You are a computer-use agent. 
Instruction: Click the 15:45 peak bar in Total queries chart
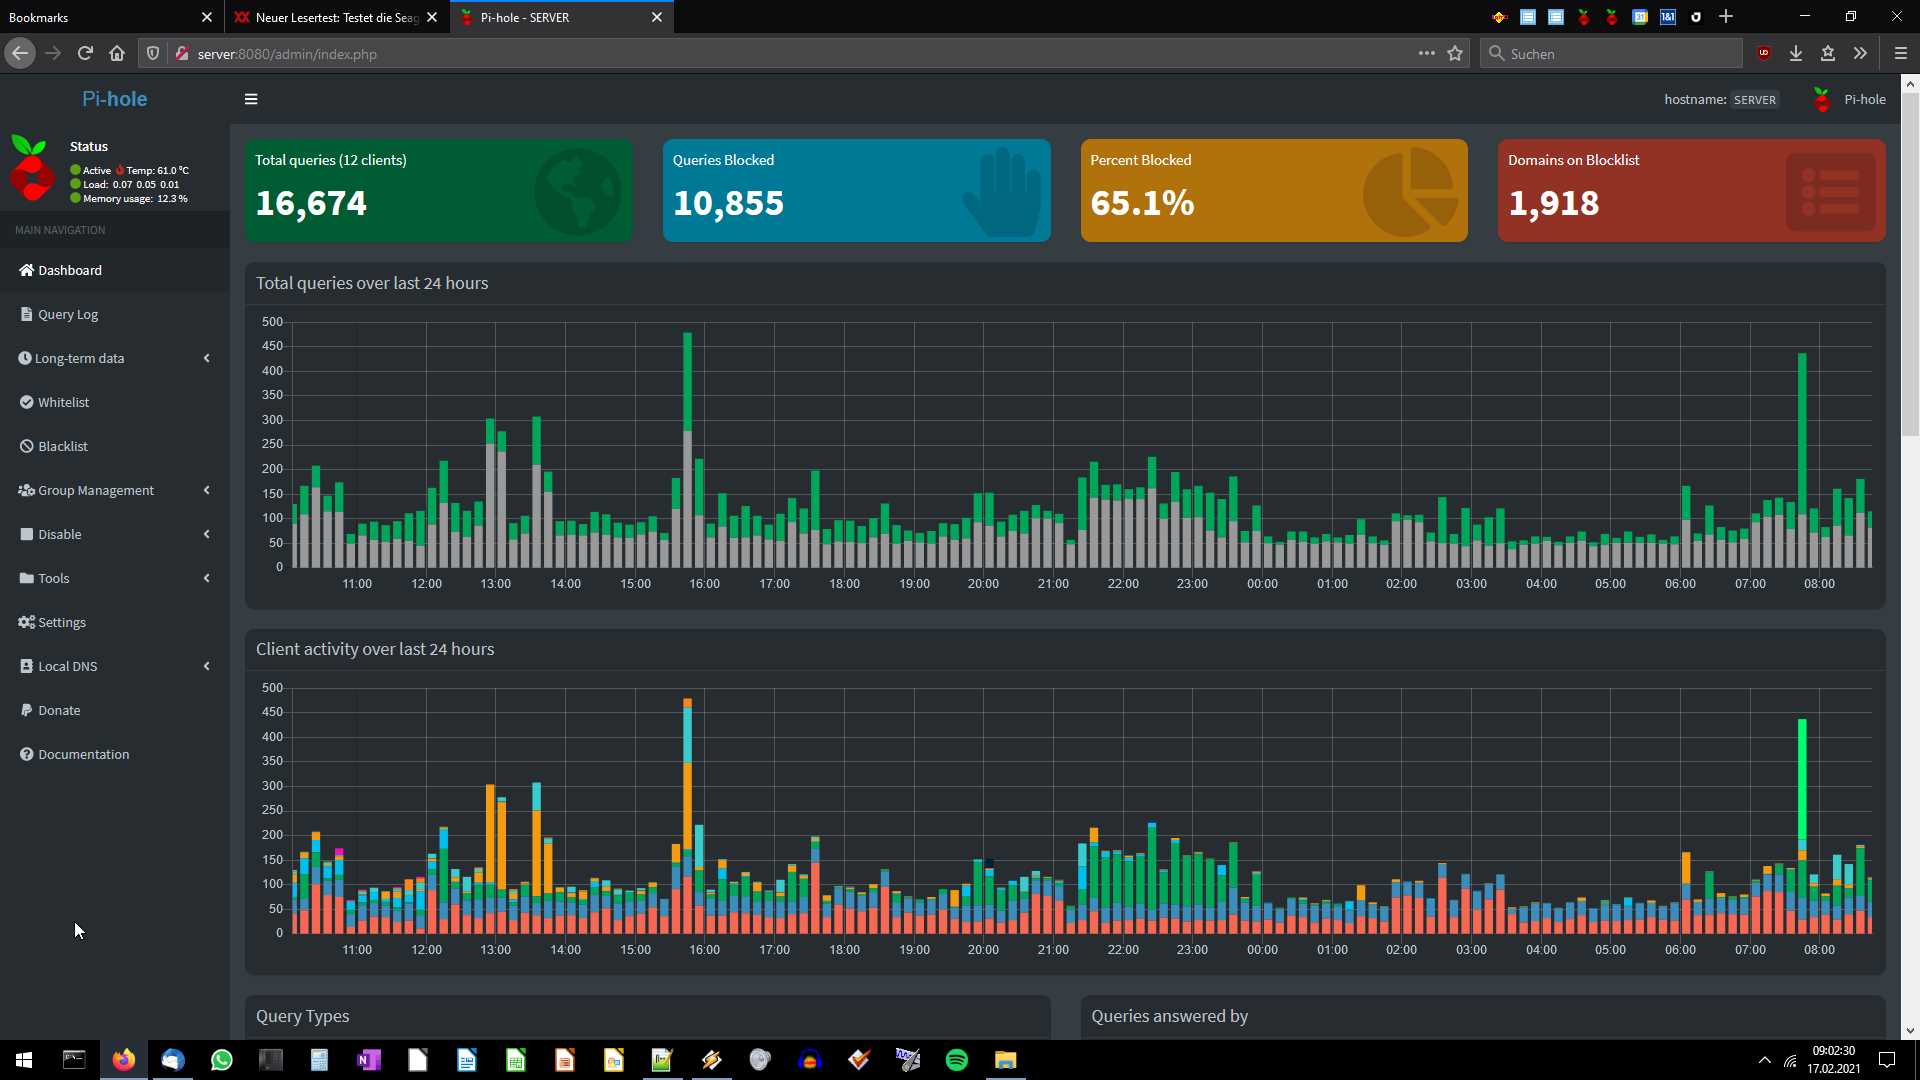point(687,450)
